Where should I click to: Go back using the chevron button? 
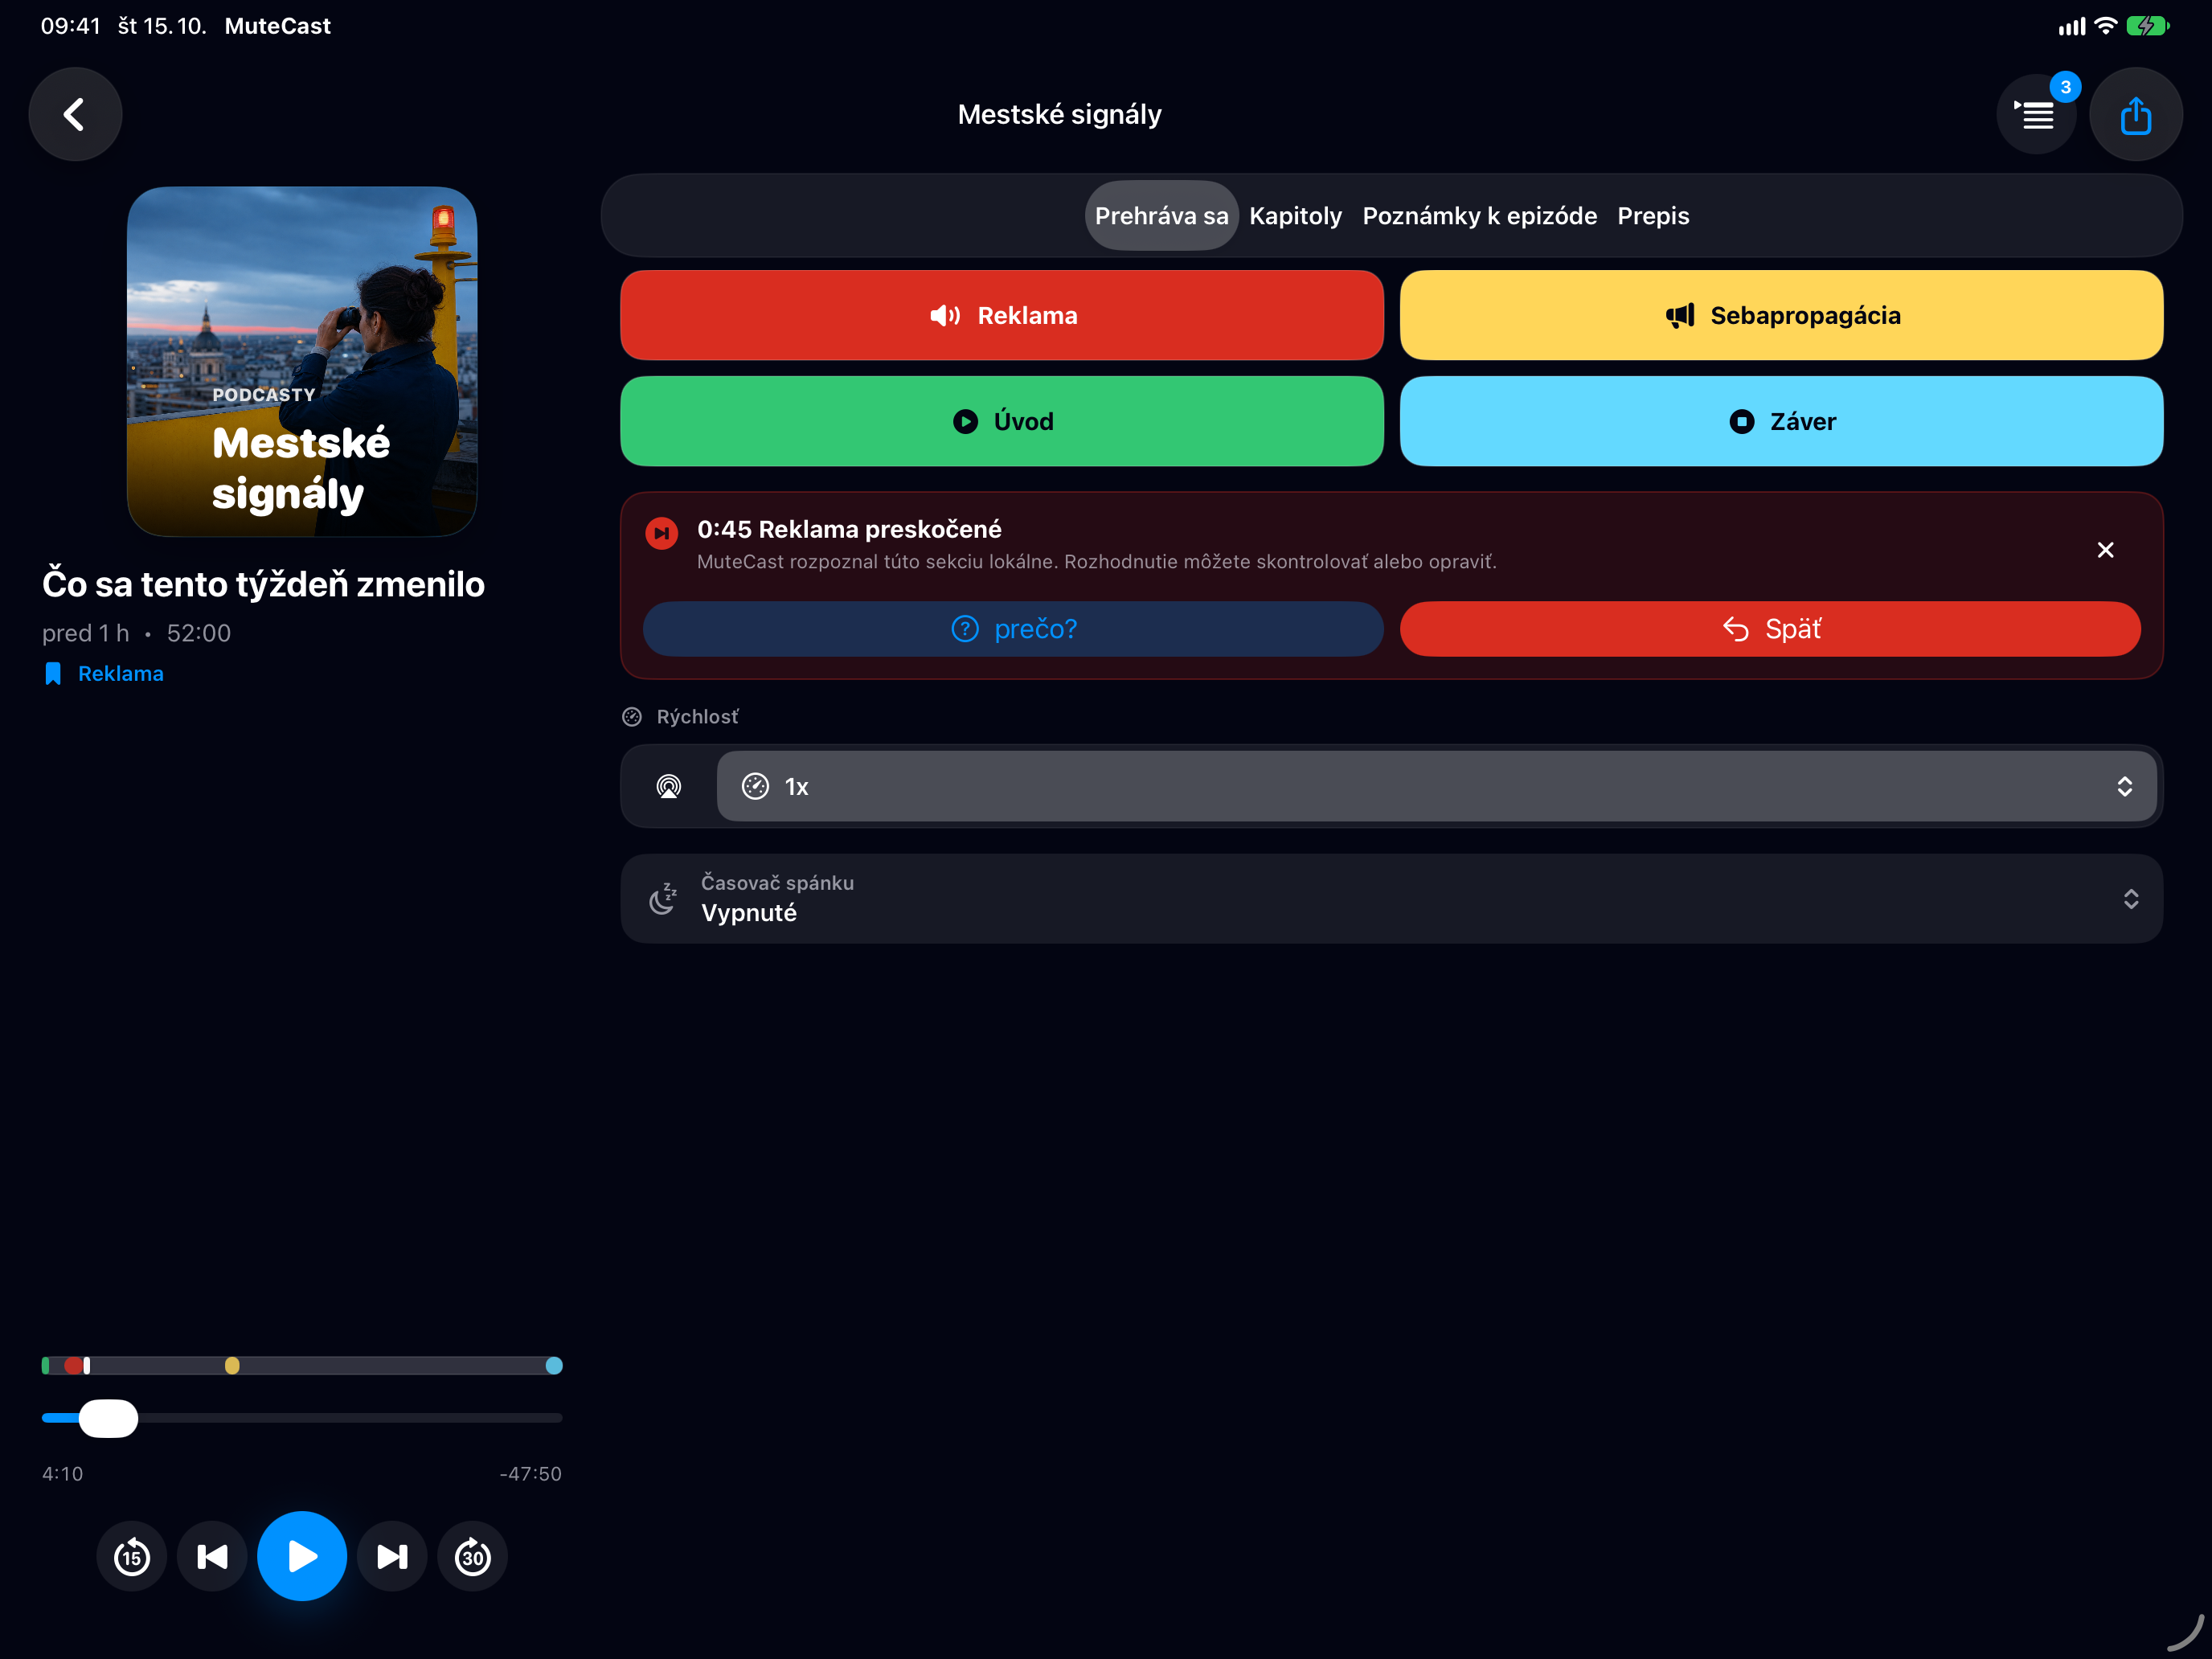coord(75,114)
